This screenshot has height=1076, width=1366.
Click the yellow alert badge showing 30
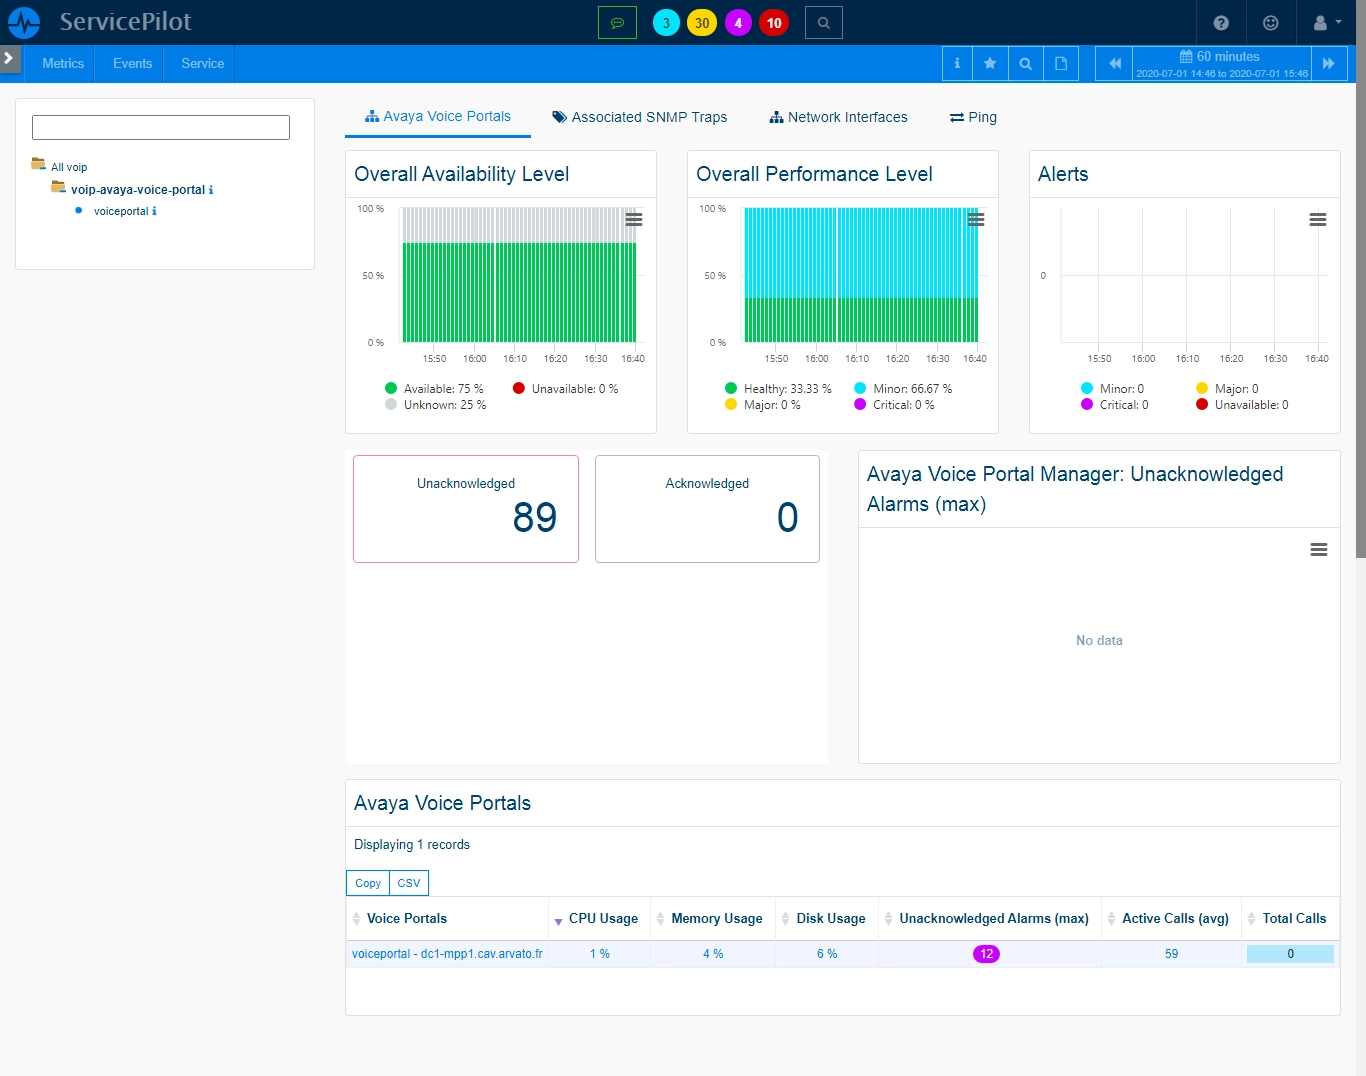(702, 23)
